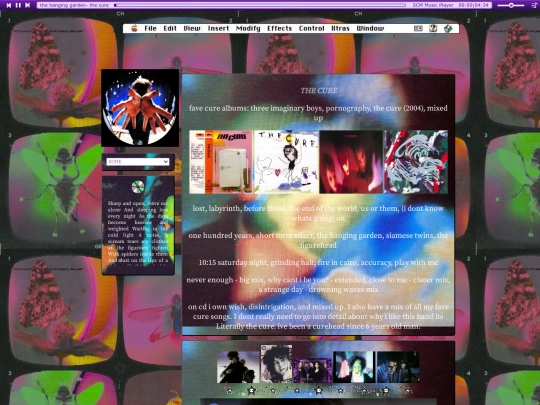This screenshot has width=540, height=405.
Task: Open the Edit menu
Action: click(170, 28)
